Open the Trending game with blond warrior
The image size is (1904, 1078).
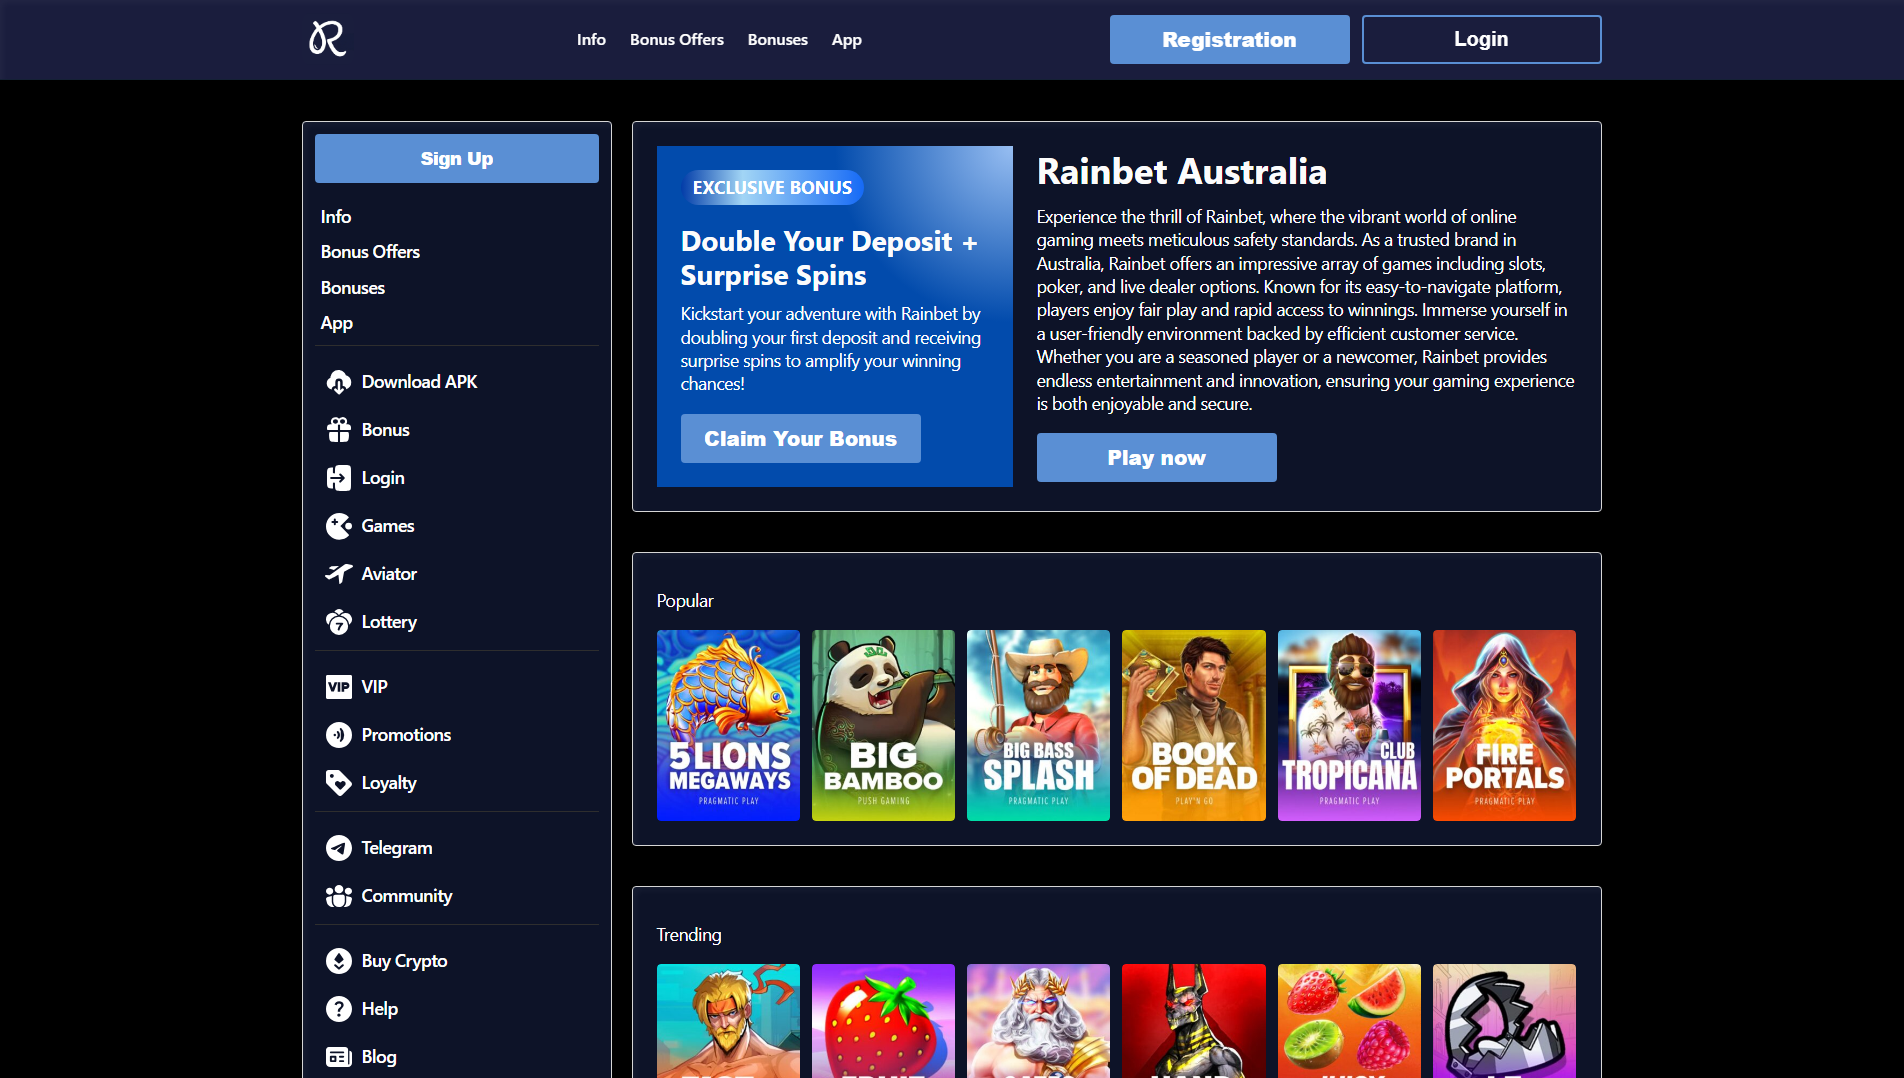(x=728, y=1021)
